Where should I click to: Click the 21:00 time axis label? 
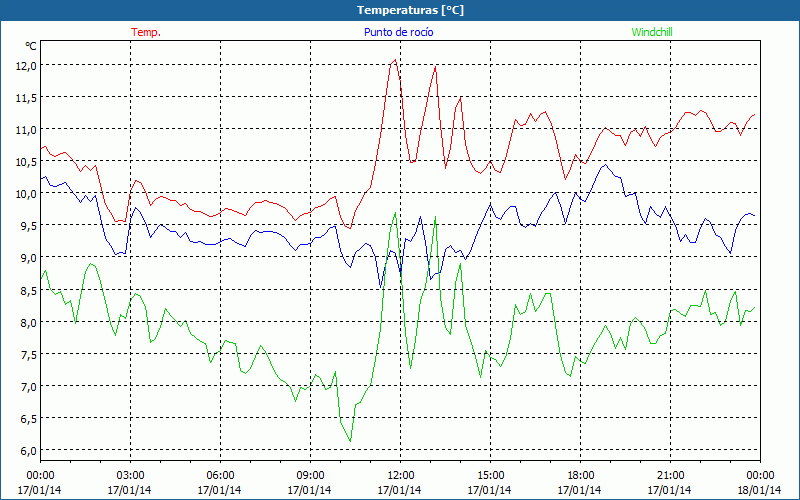point(670,476)
